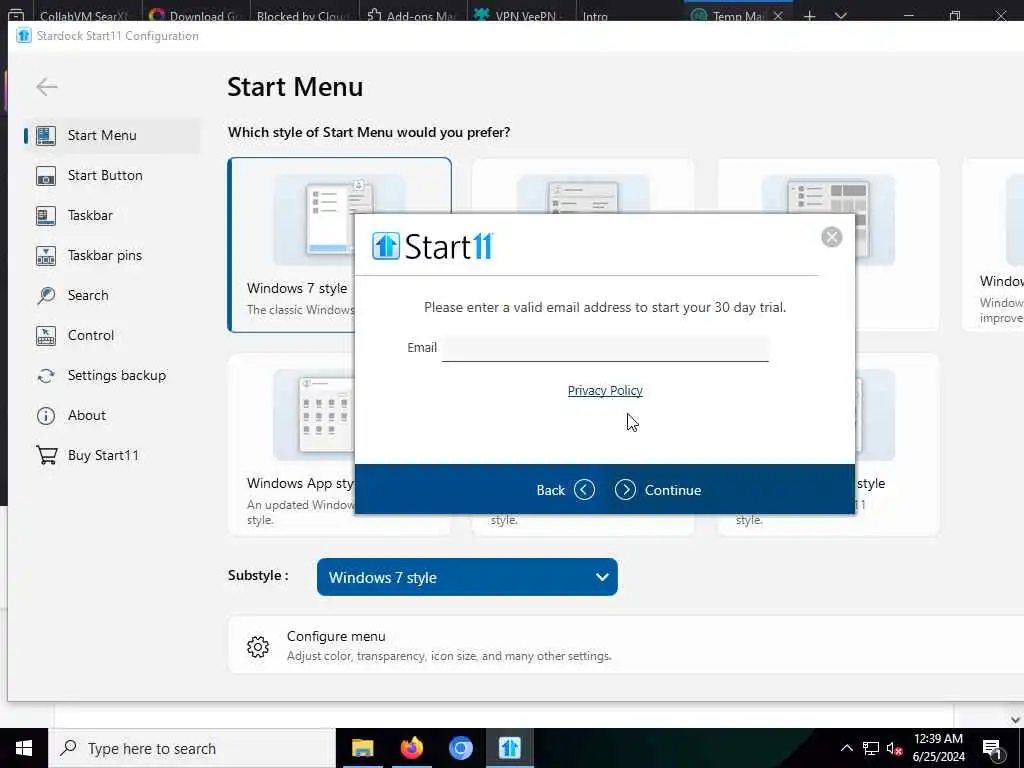Select the Control keyboard icon
1024x768 pixels.
click(46, 336)
